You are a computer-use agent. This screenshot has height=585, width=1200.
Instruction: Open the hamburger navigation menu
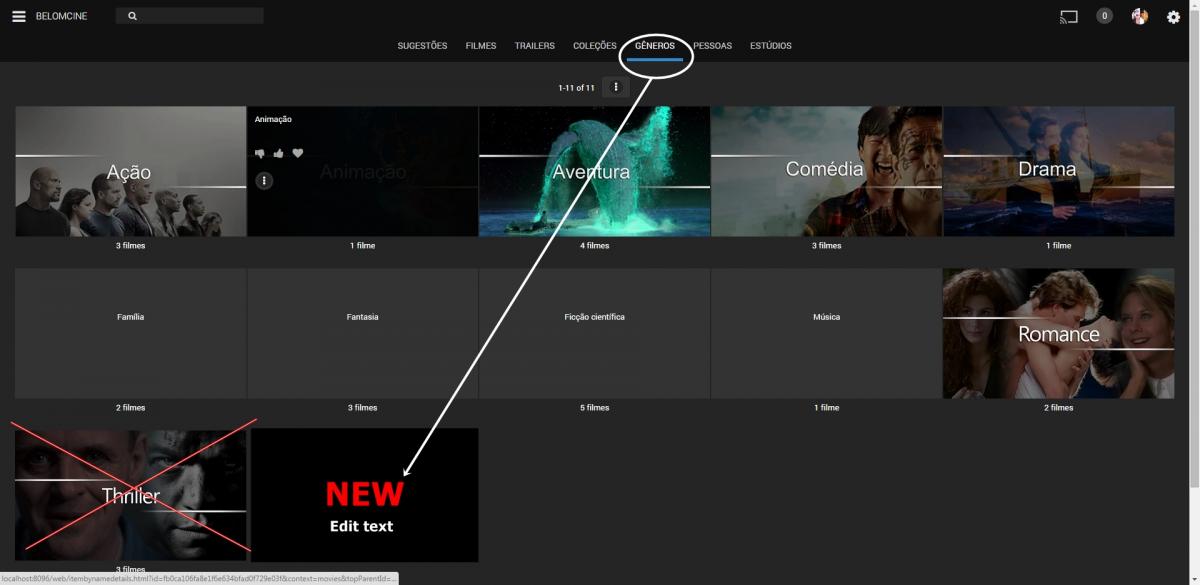click(19, 16)
